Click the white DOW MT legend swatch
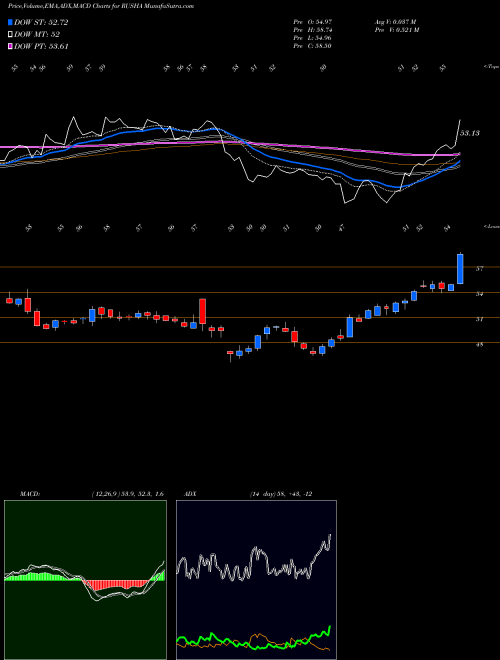 (10, 34)
